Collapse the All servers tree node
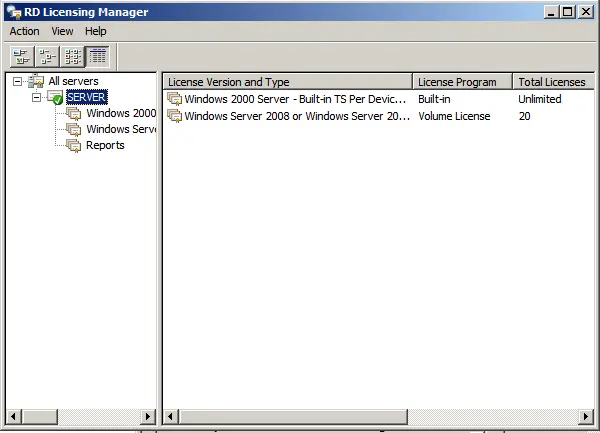This screenshot has width=600, height=433. click(x=17, y=81)
